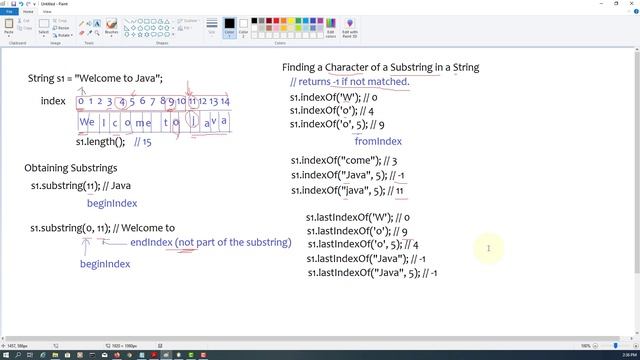Click the Crop command
Viewport: 640px width, 360px height.
coord(60,20)
